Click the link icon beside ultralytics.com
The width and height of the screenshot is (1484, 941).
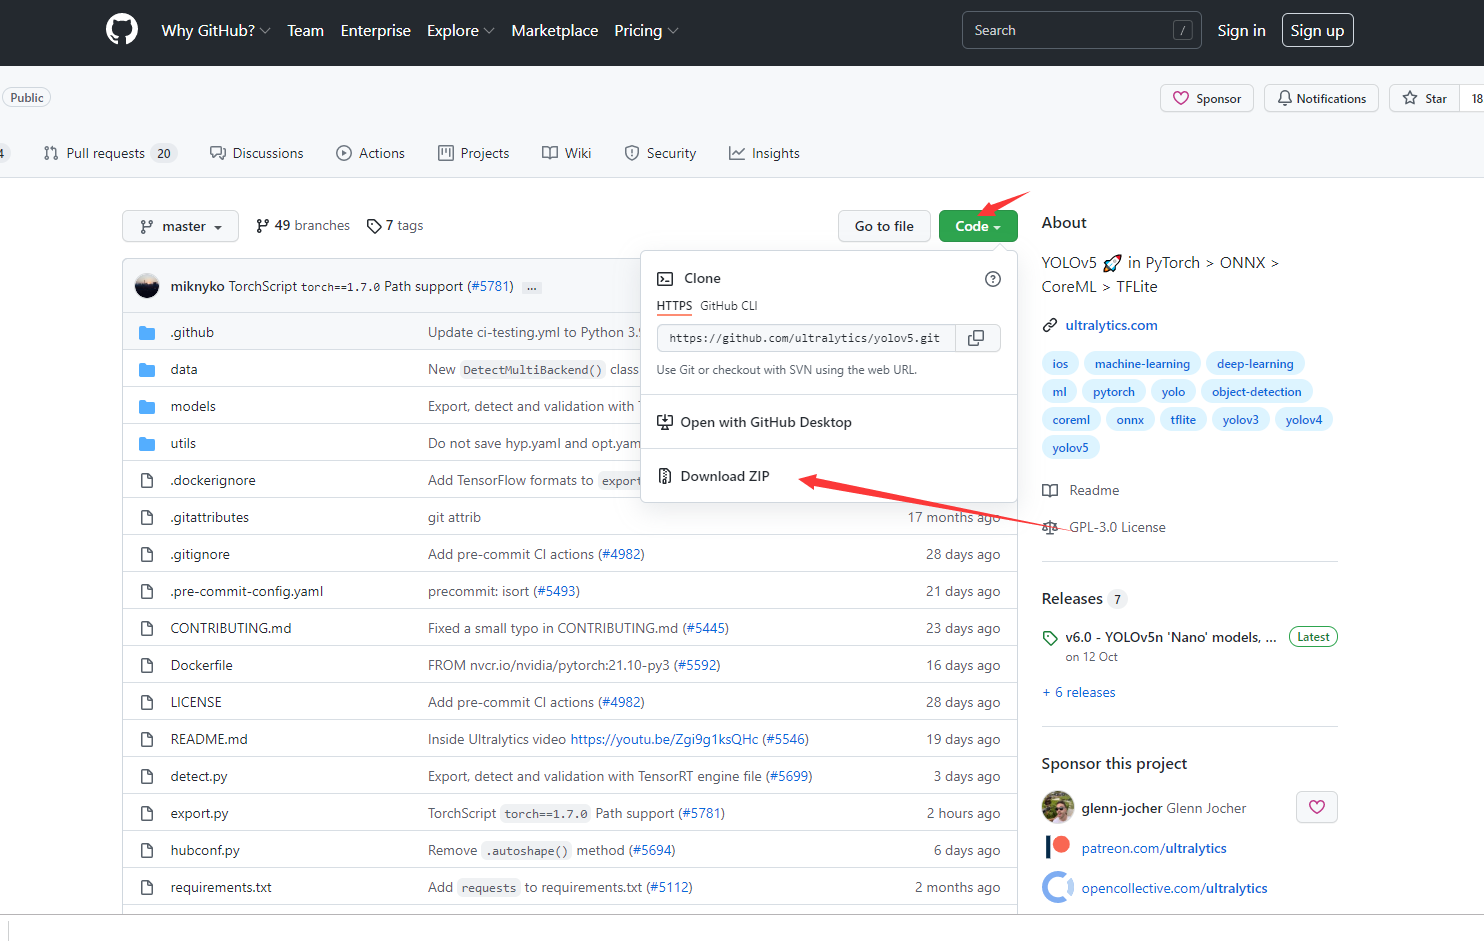(1050, 326)
